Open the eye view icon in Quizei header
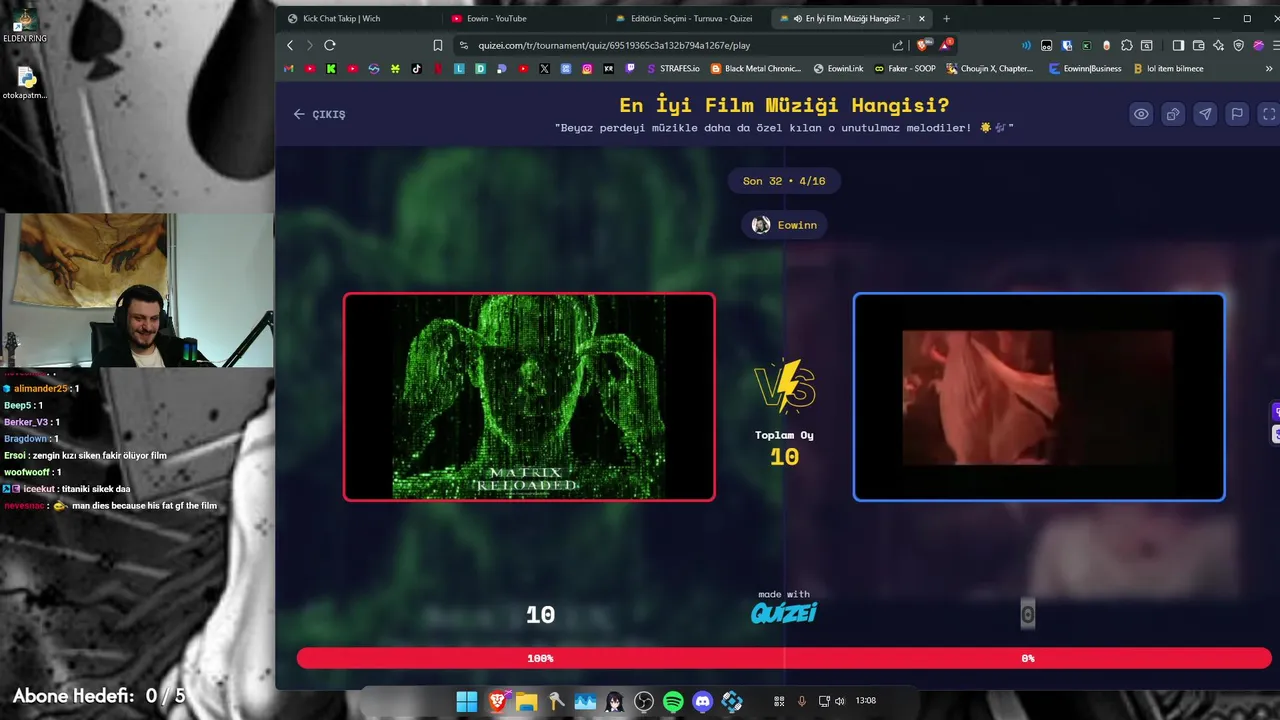 (1141, 114)
